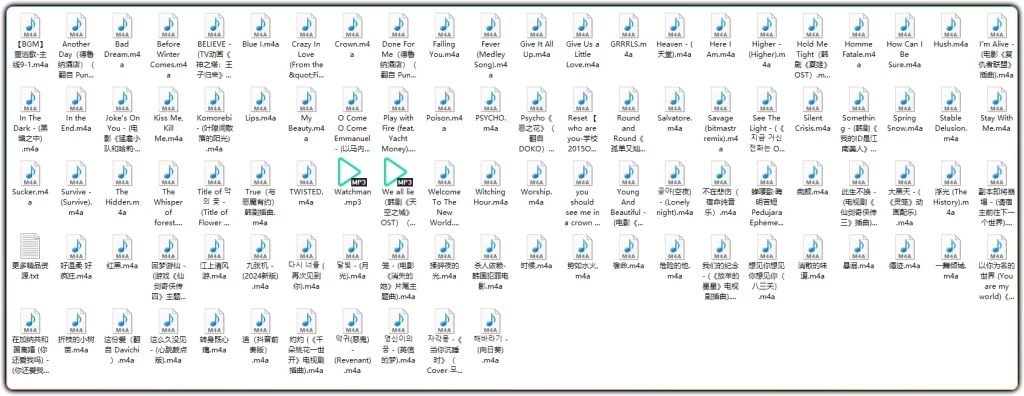This screenshot has width=1024, height=396.
Task: Click the file name 'Survive - (Survive).m4a'
Action: [76, 202]
